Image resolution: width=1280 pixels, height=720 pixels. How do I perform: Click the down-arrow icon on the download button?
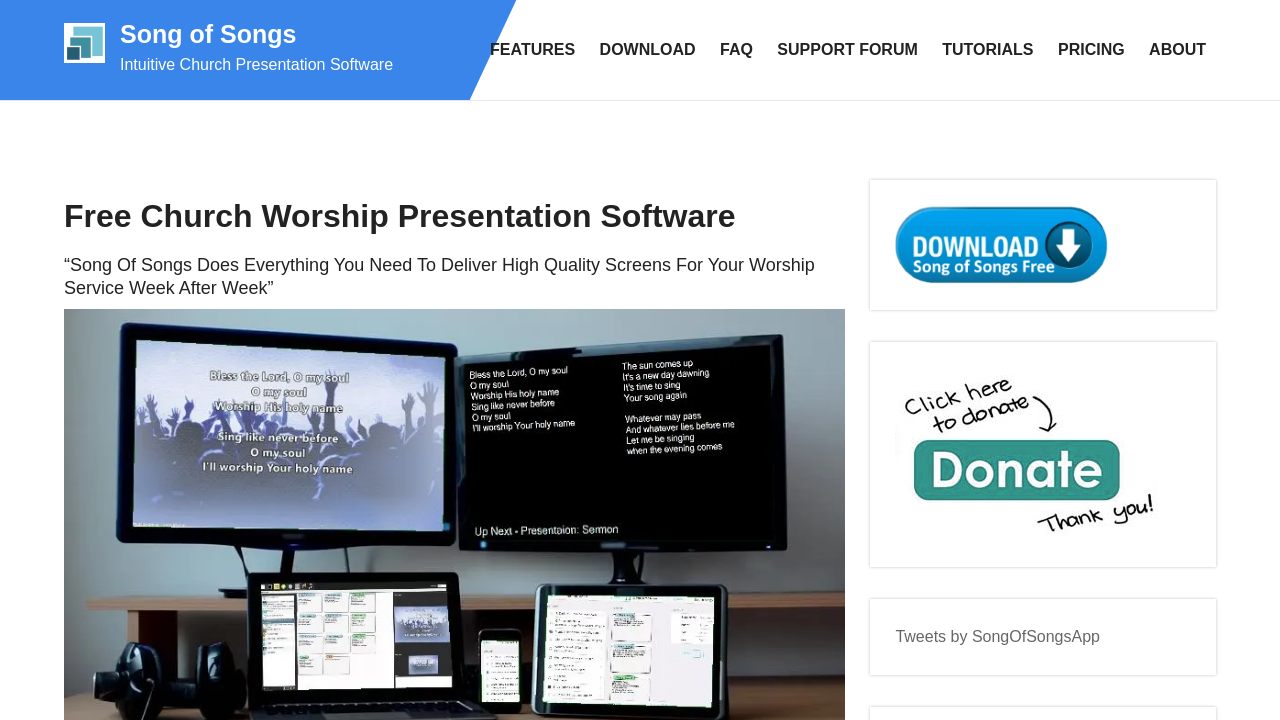click(x=1069, y=245)
